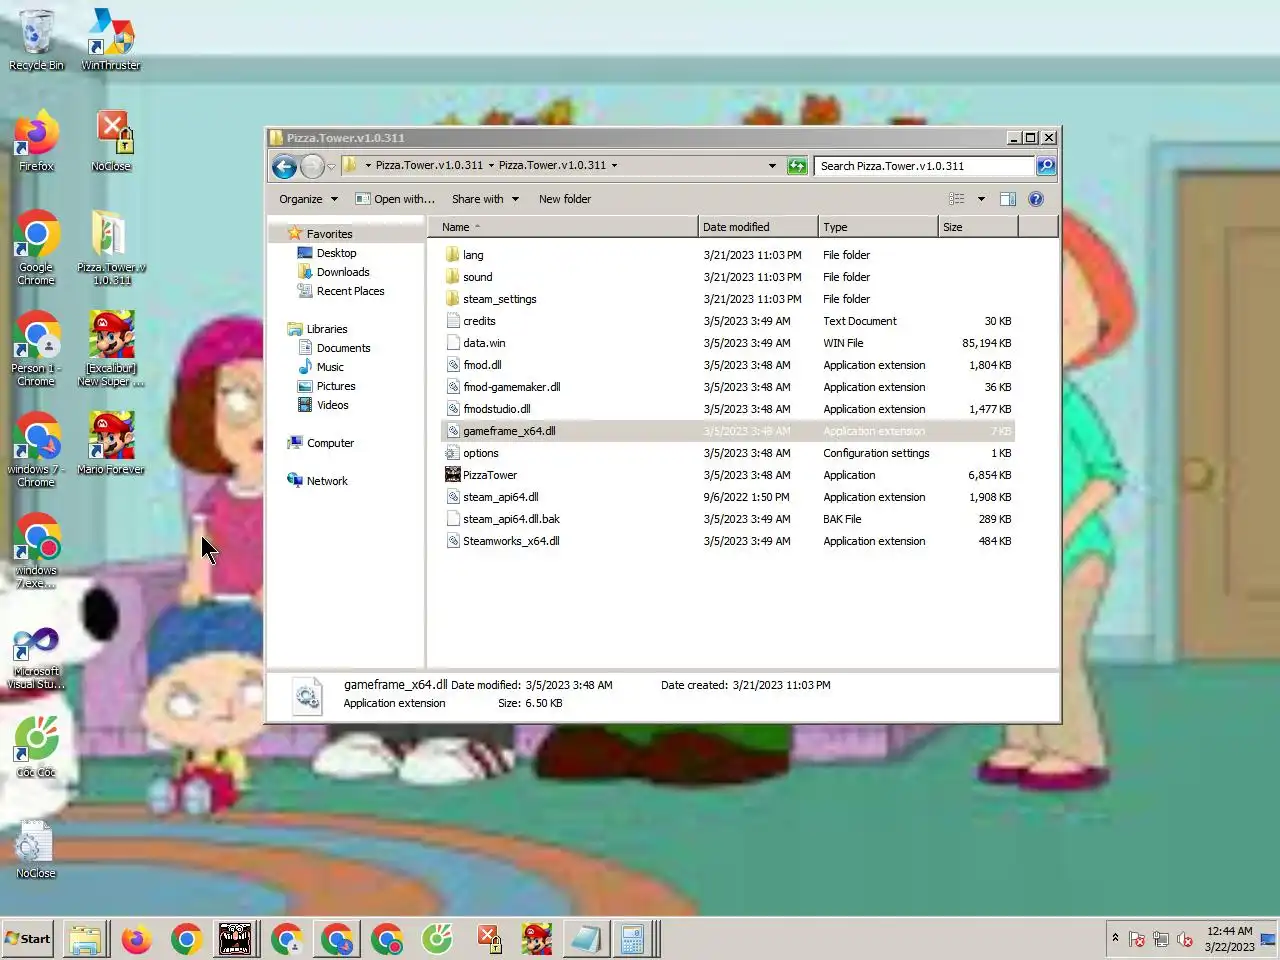Select the Coc Coc desktop shortcut
The height and width of the screenshot is (960, 1280).
pos(36,747)
